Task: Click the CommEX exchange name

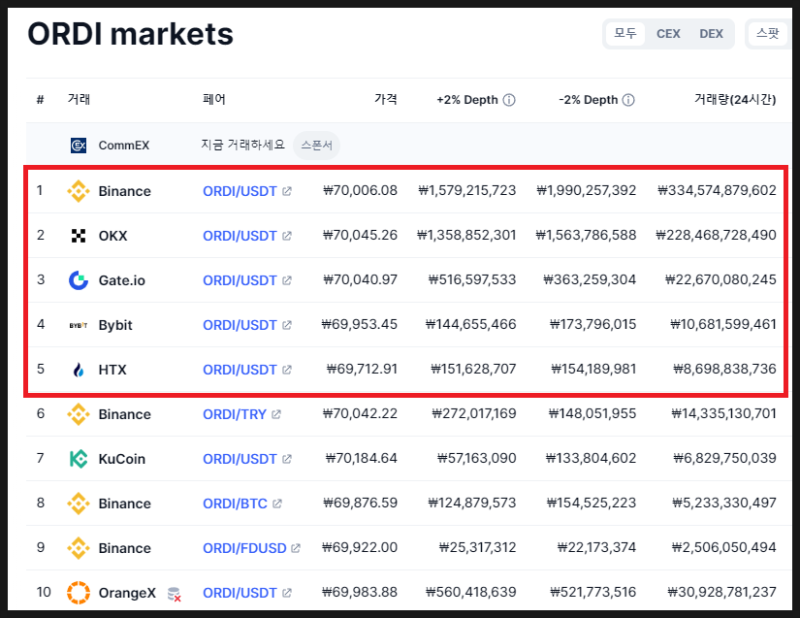Action: [x=124, y=145]
